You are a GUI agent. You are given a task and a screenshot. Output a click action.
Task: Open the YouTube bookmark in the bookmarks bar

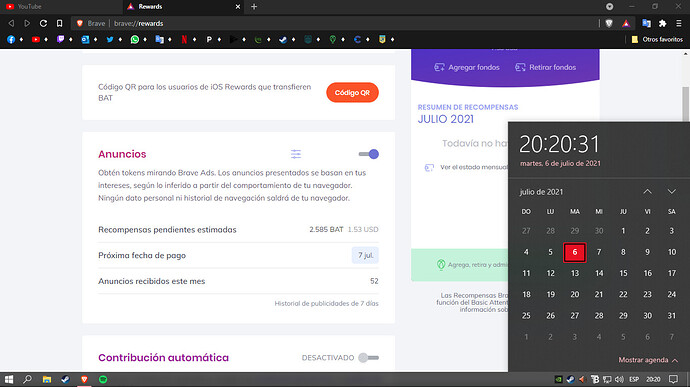[36, 40]
